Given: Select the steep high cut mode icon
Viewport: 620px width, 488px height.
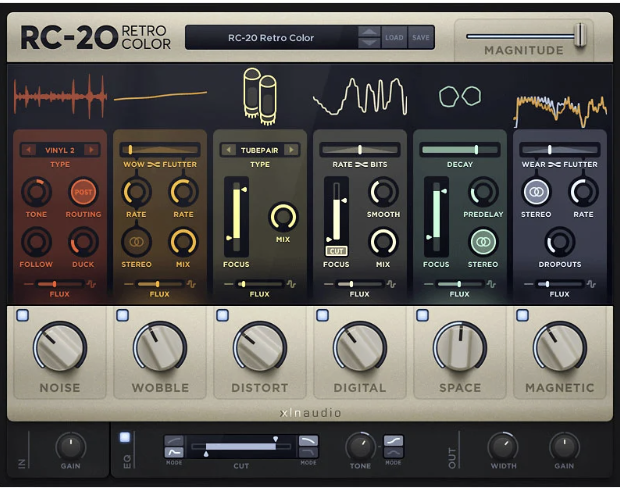Looking at the screenshot, I should 308,452.
